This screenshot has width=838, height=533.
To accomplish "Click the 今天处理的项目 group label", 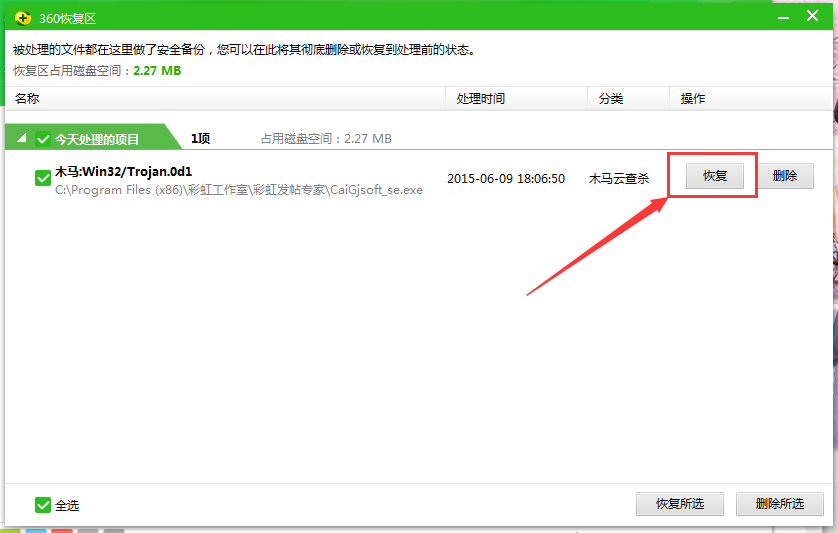I will (97, 140).
